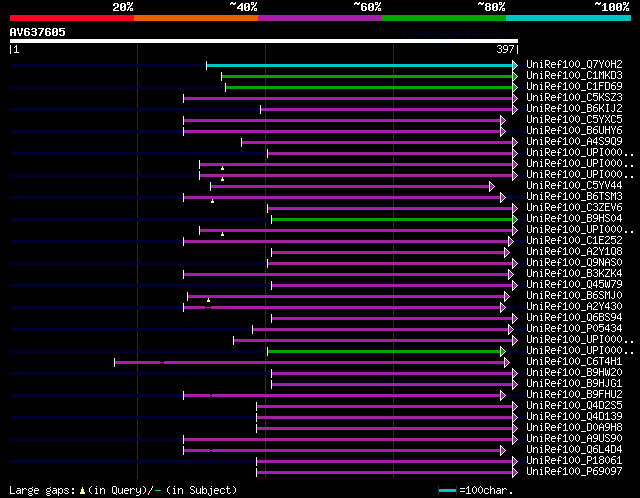Click the yellow gap icon in legend
The height and width of the screenshot is (498, 640).
pos(82,490)
